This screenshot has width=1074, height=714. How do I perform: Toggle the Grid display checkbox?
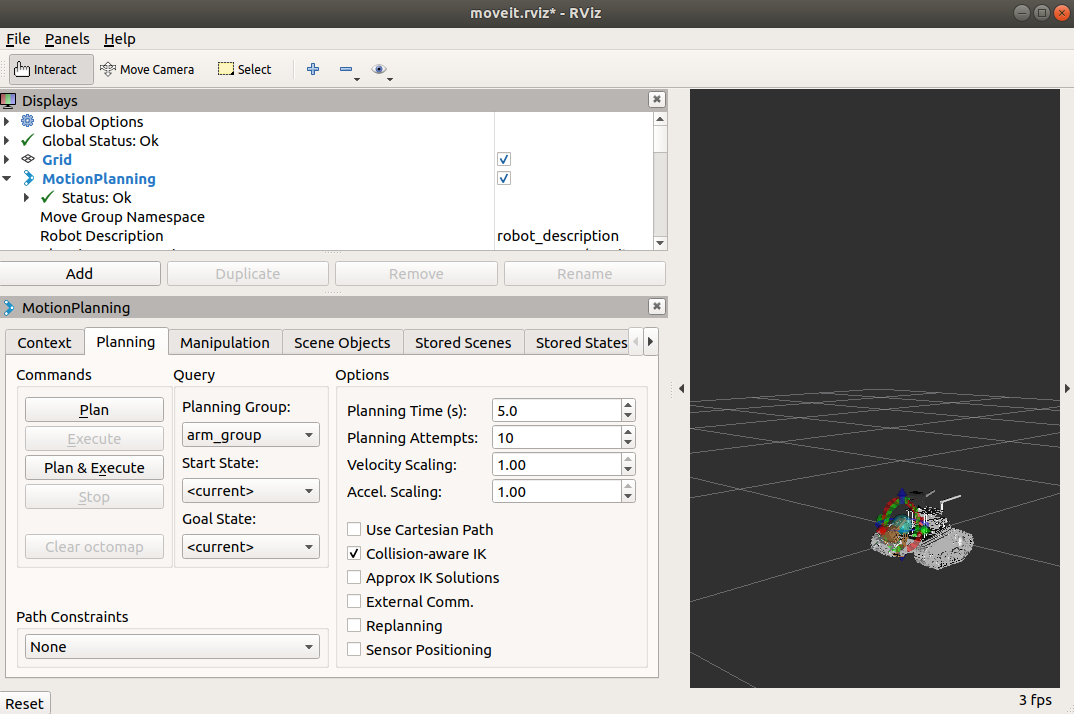504,160
